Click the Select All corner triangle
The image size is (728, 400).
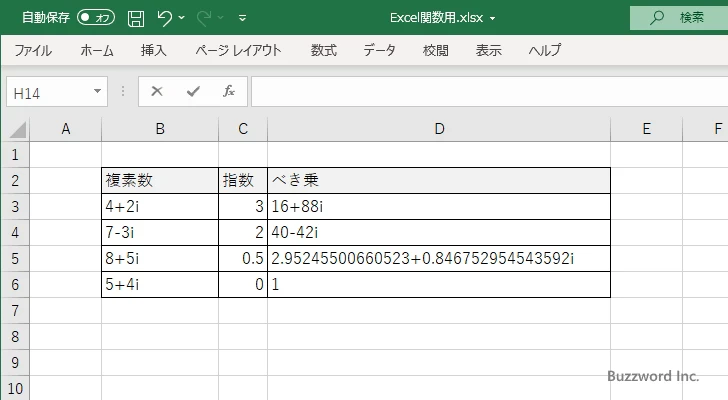coord(18,129)
